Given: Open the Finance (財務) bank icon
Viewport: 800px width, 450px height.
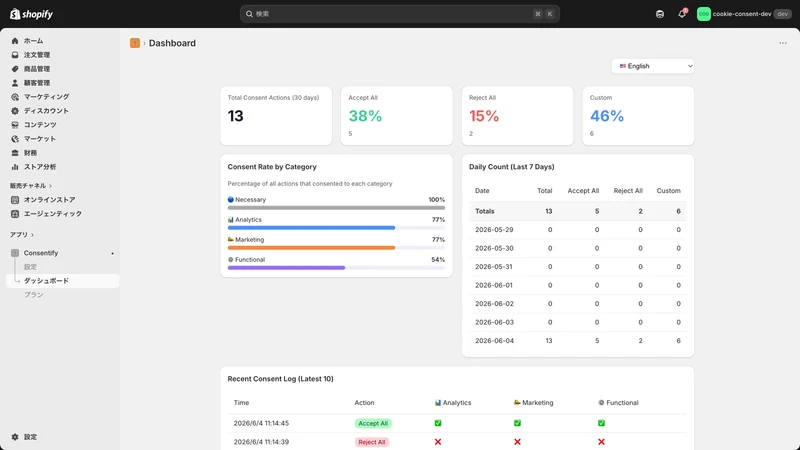Looking at the screenshot, I should coord(15,153).
